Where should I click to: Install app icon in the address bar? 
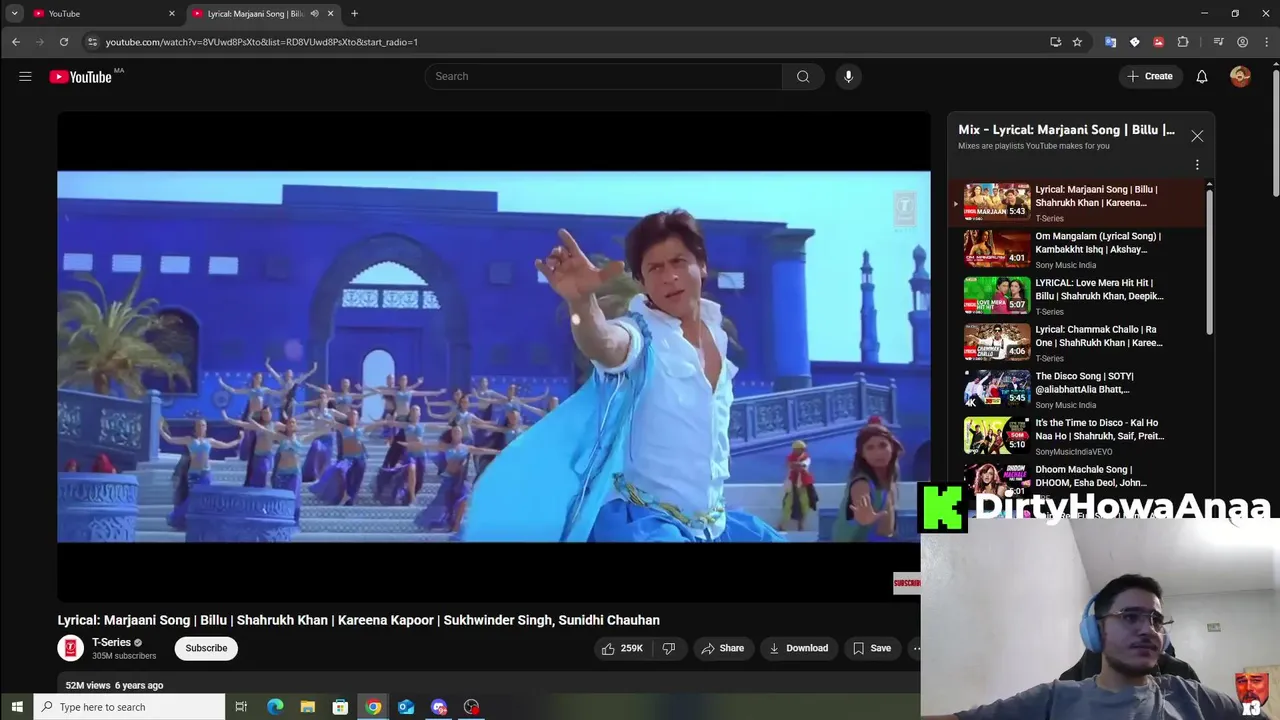point(1055,42)
